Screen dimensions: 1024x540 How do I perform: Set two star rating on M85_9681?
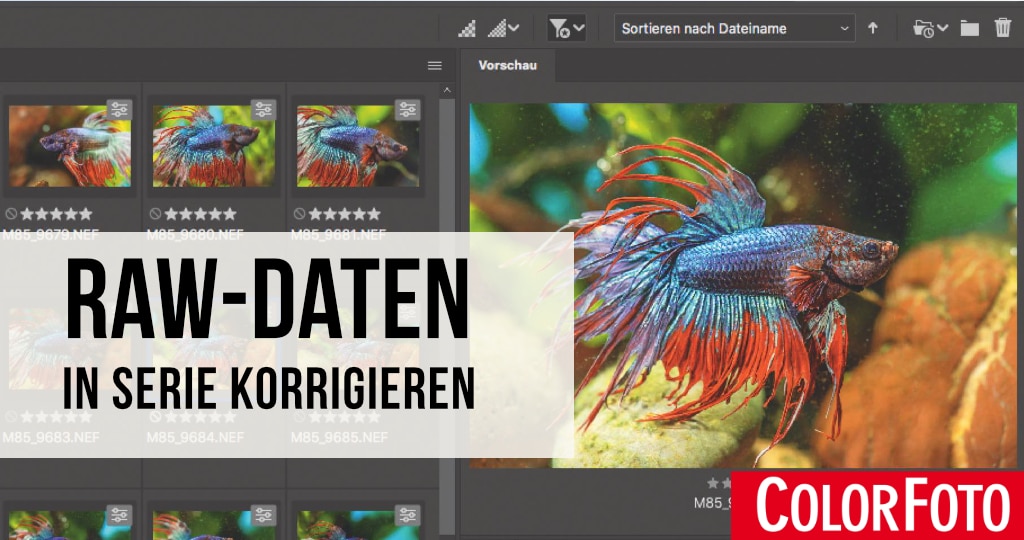[x=330, y=214]
